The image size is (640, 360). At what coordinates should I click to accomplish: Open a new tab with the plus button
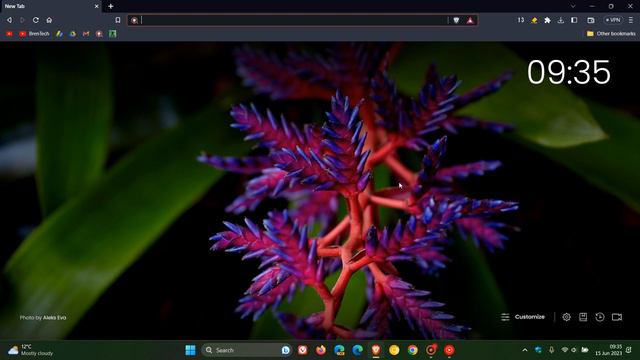point(111,6)
